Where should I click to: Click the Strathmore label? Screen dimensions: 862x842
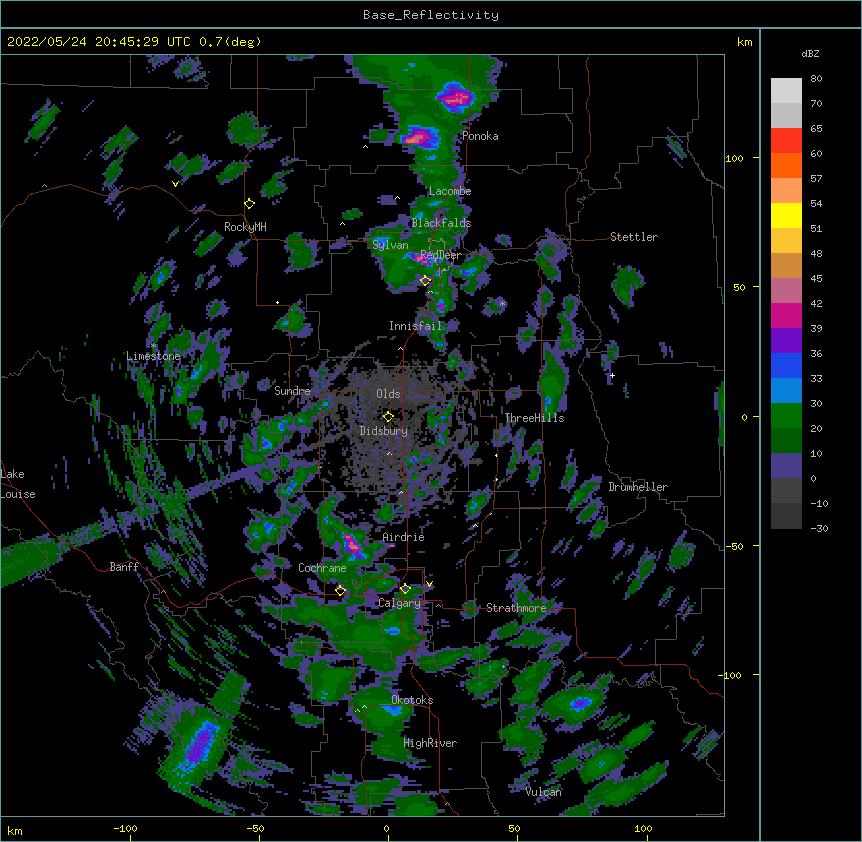(x=516, y=608)
